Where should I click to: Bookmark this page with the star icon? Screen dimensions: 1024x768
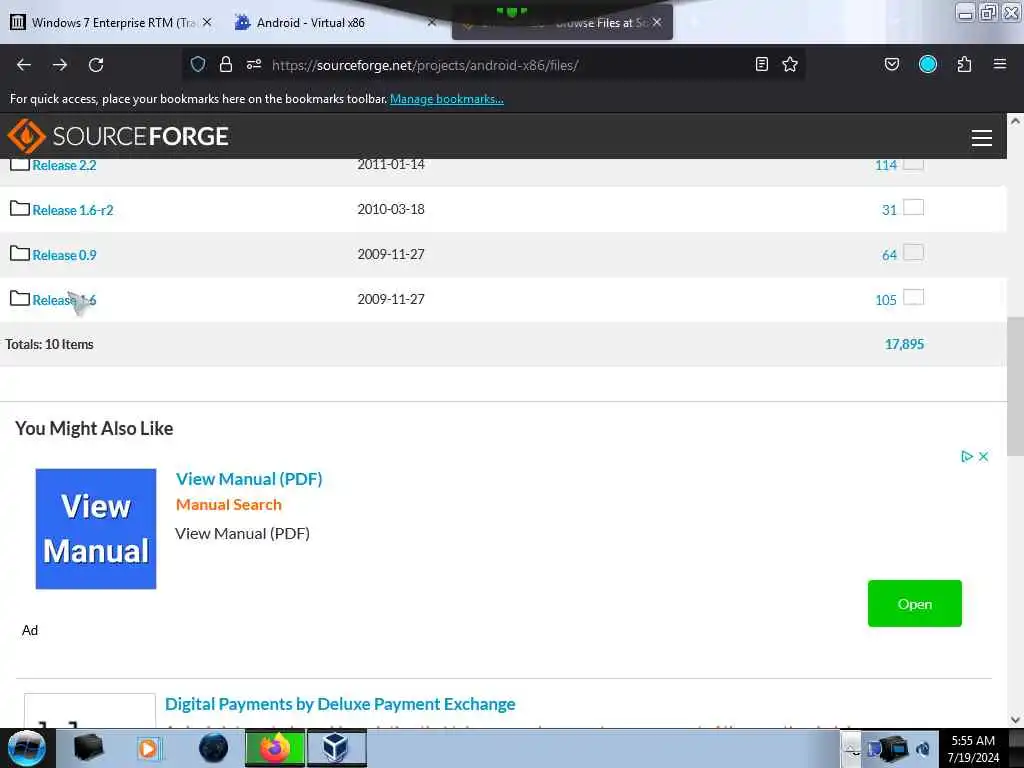pos(790,64)
